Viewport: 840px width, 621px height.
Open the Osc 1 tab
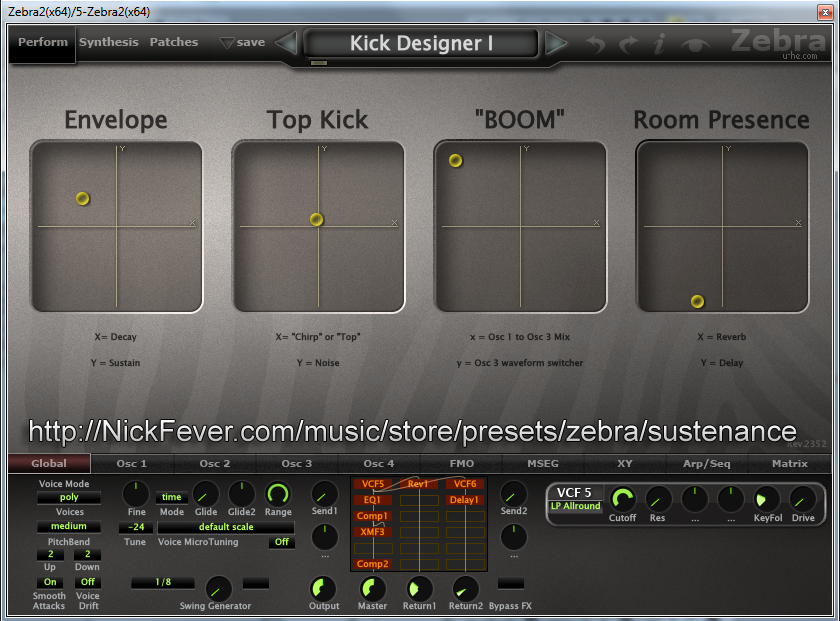click(x=132, y=463)
